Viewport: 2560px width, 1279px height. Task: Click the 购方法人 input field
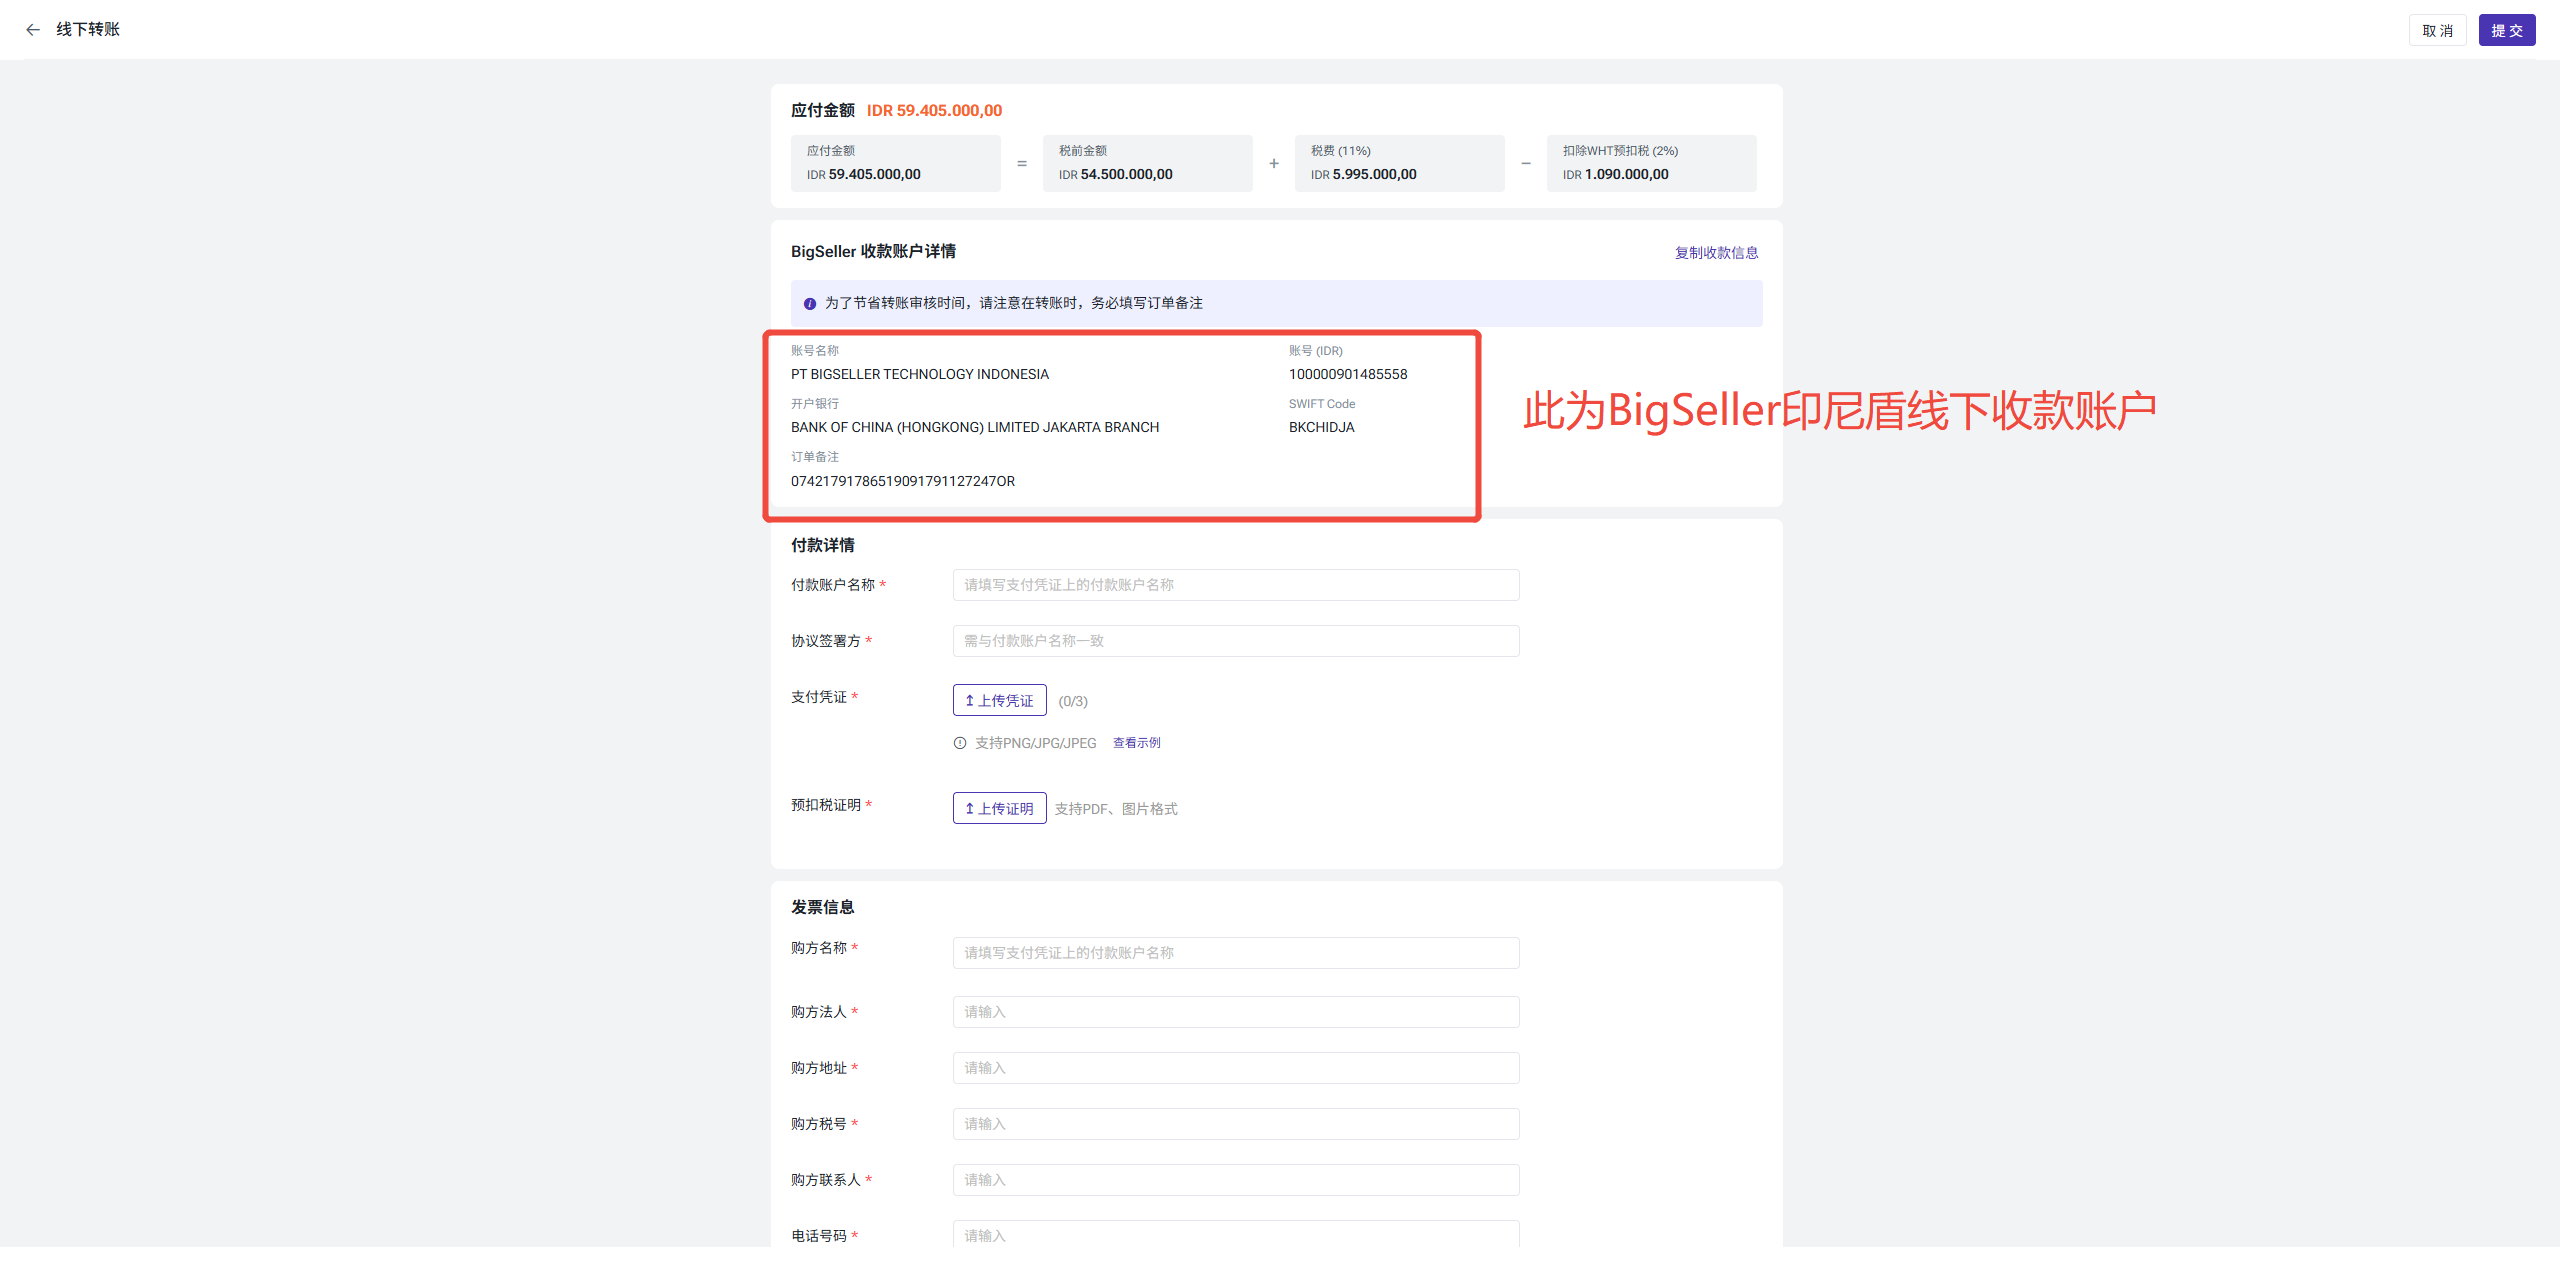click(1236, 1012)
